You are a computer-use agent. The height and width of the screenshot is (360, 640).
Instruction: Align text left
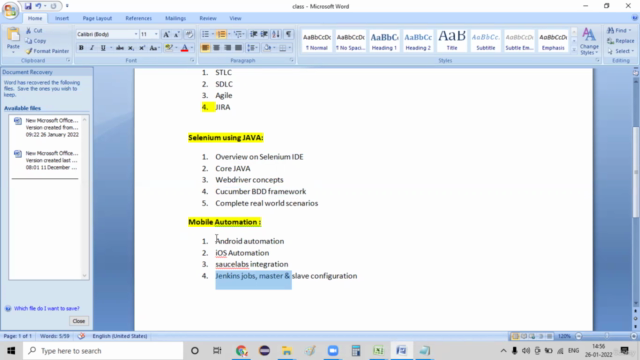pos(205,48)
